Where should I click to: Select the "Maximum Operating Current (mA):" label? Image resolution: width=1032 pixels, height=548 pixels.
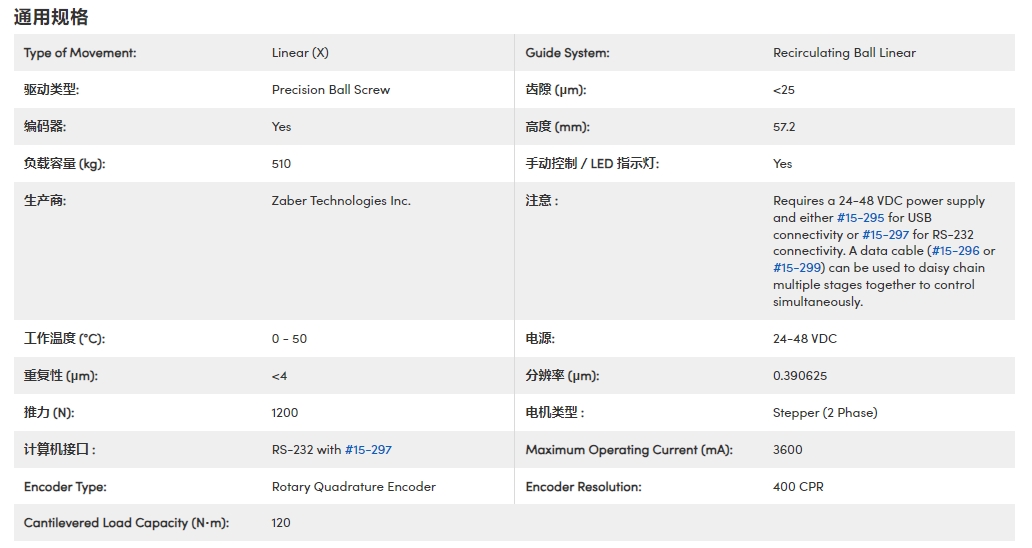(x=628, y=450)
